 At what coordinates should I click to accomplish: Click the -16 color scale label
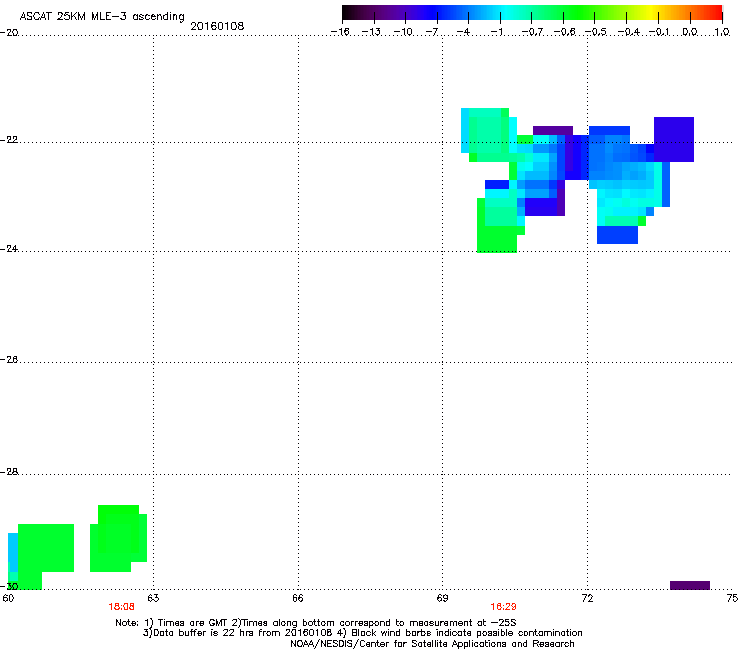pyautogui.click(x=340, y=32)
